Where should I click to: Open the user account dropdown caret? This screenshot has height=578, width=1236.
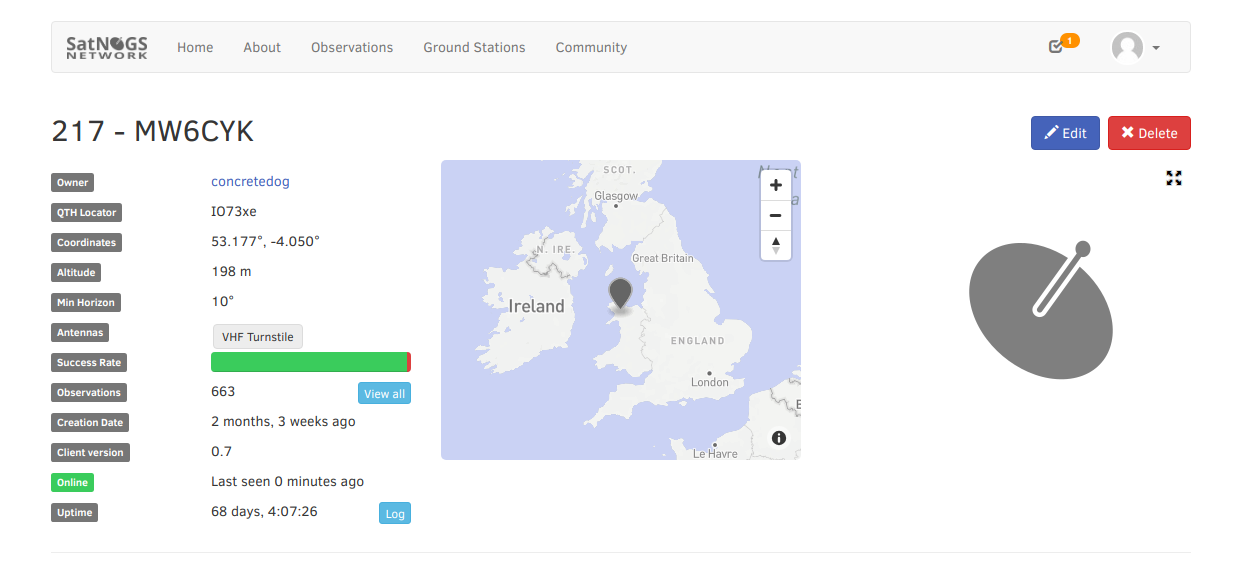tap(1156, 48)
